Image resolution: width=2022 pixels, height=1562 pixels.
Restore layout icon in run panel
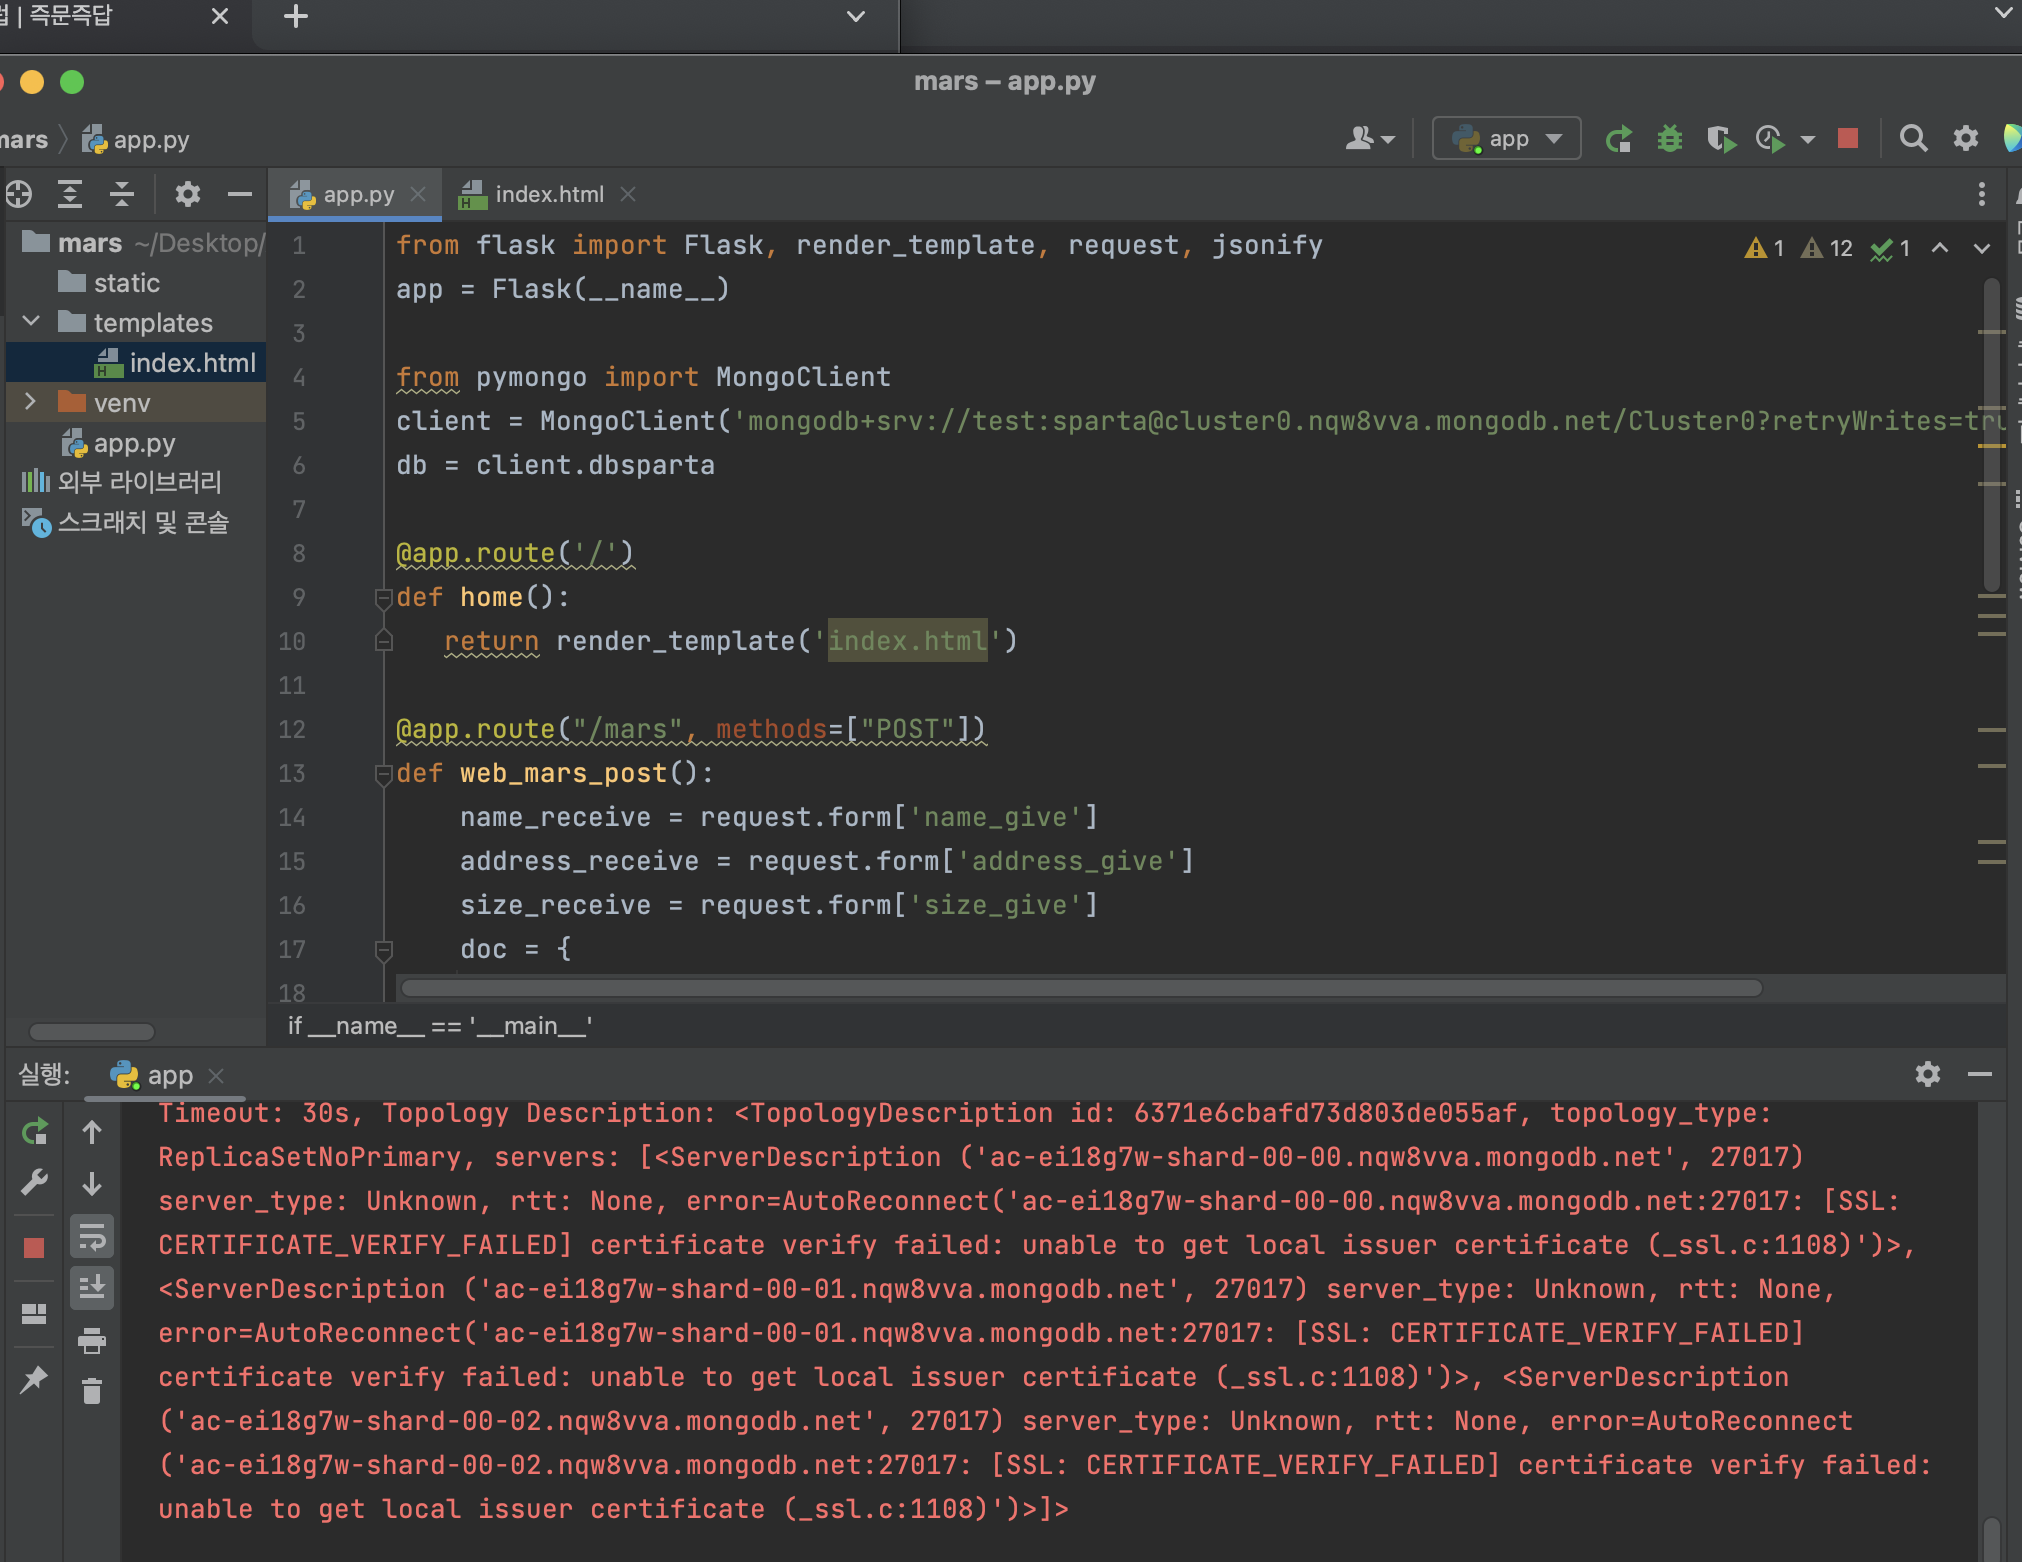tap(34, 1314)
